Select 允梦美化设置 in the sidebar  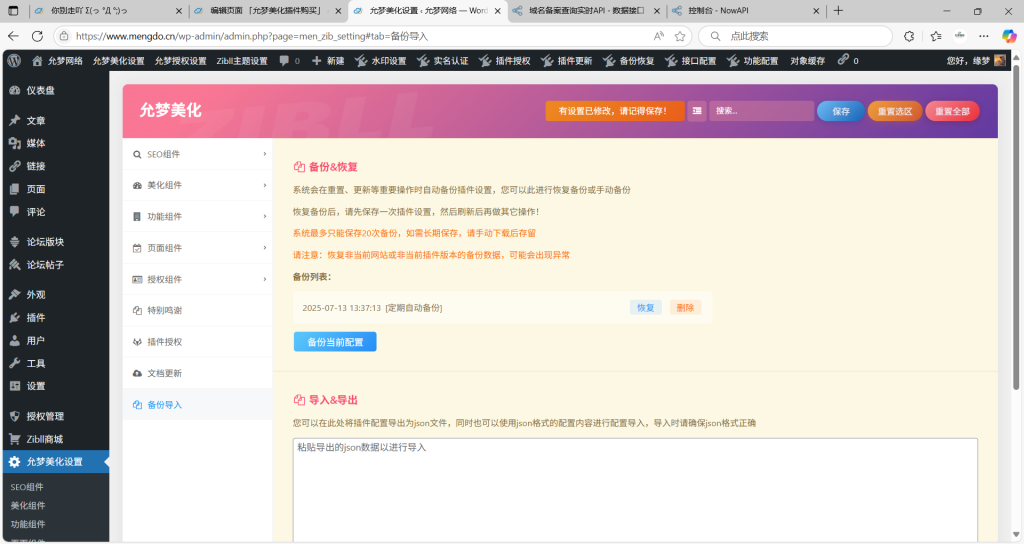coord(56,462)
